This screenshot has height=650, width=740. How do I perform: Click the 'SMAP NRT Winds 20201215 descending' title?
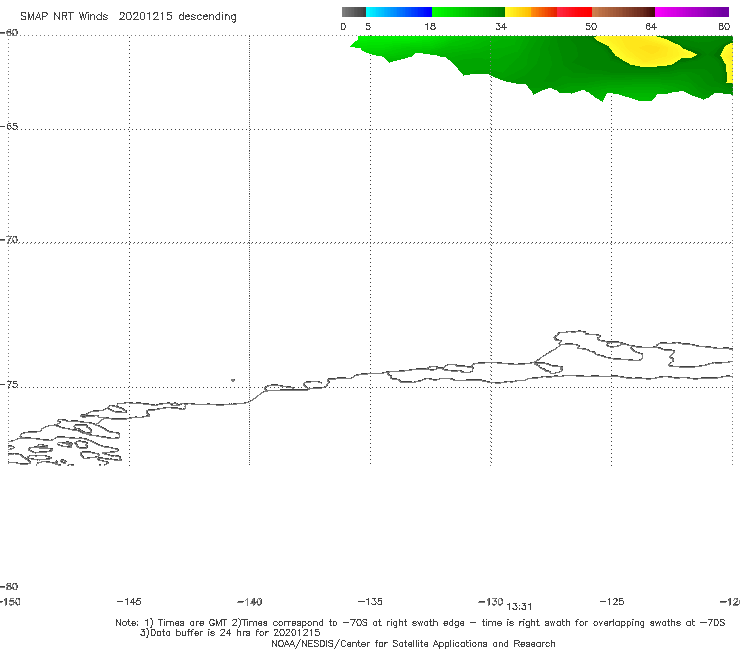(x=128, y=17)
